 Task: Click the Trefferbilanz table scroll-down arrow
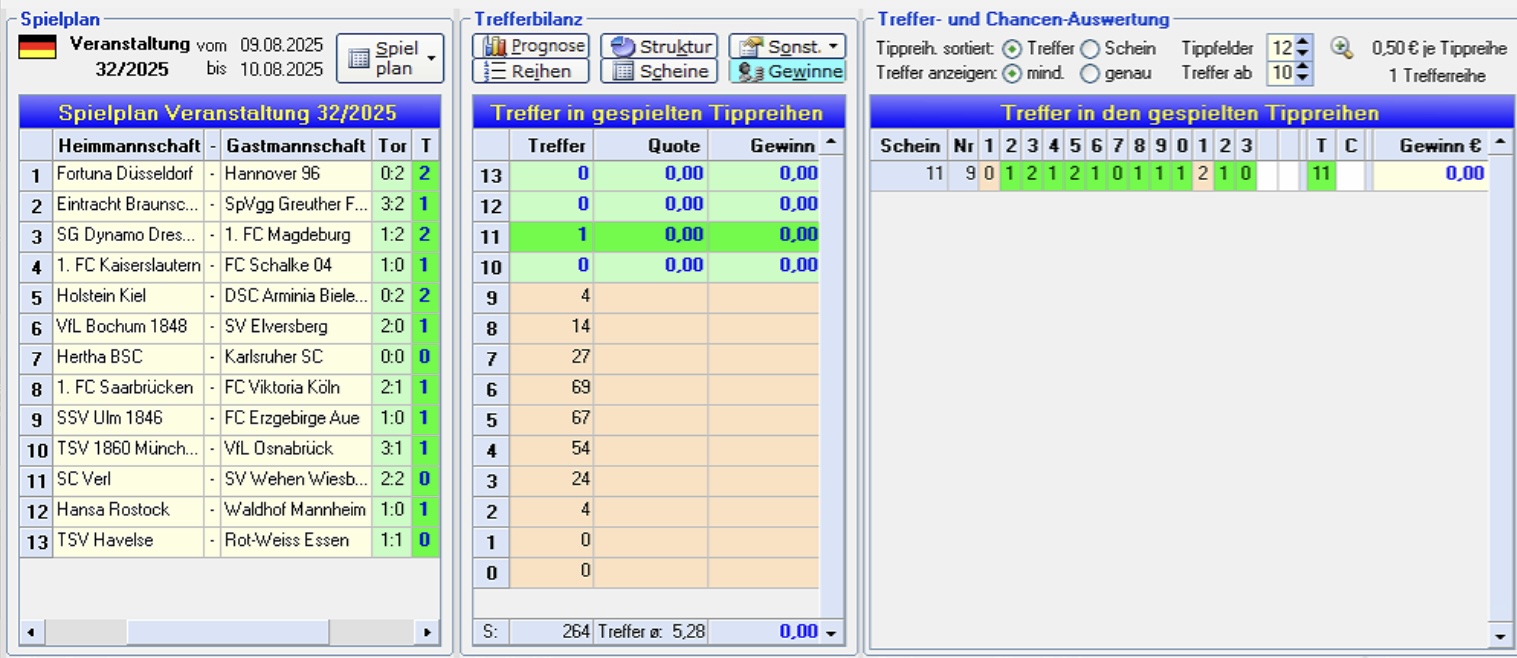(832, 632)
